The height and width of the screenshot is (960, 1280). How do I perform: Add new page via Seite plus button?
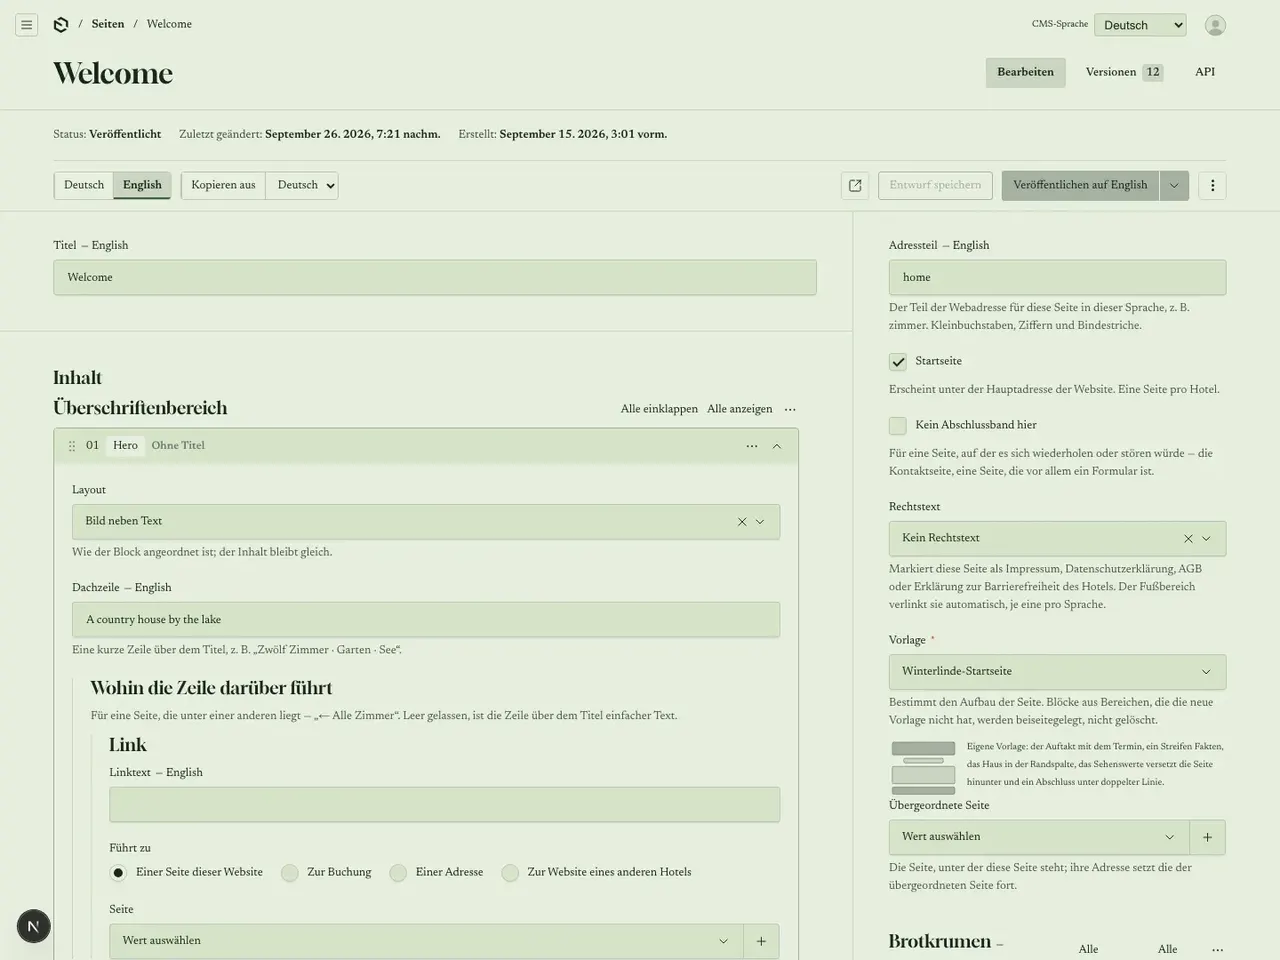[x=761, y=941]
